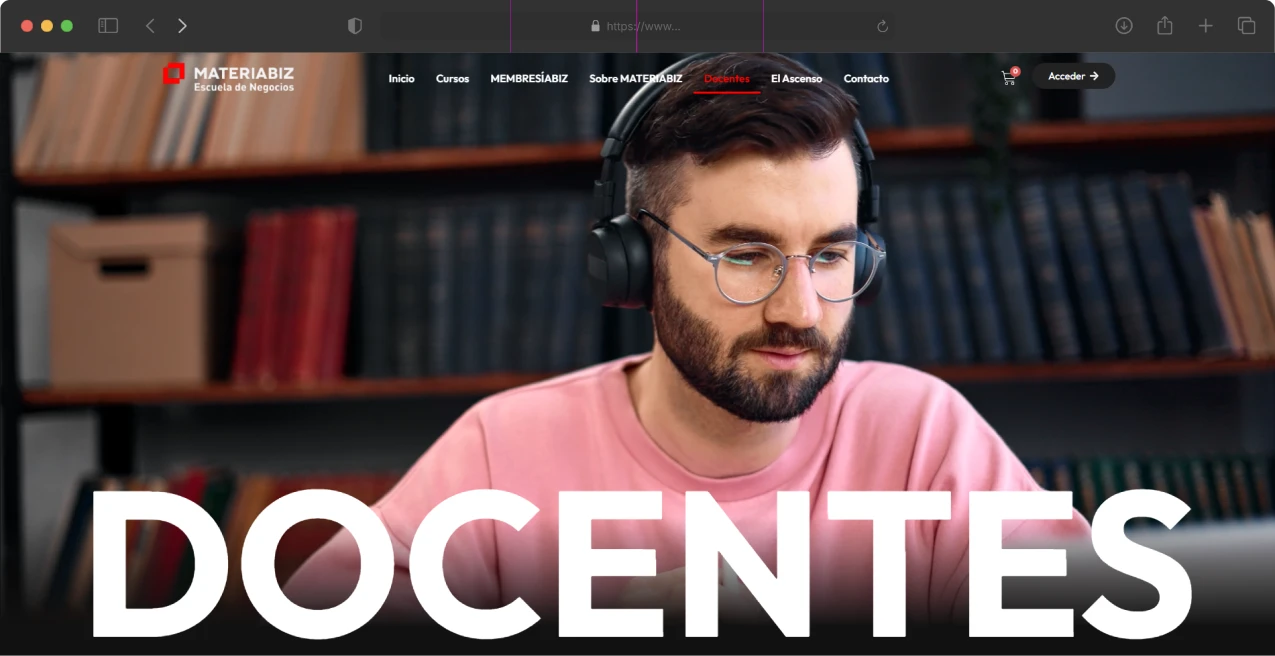Go to the Inicio page

[401, 79]
